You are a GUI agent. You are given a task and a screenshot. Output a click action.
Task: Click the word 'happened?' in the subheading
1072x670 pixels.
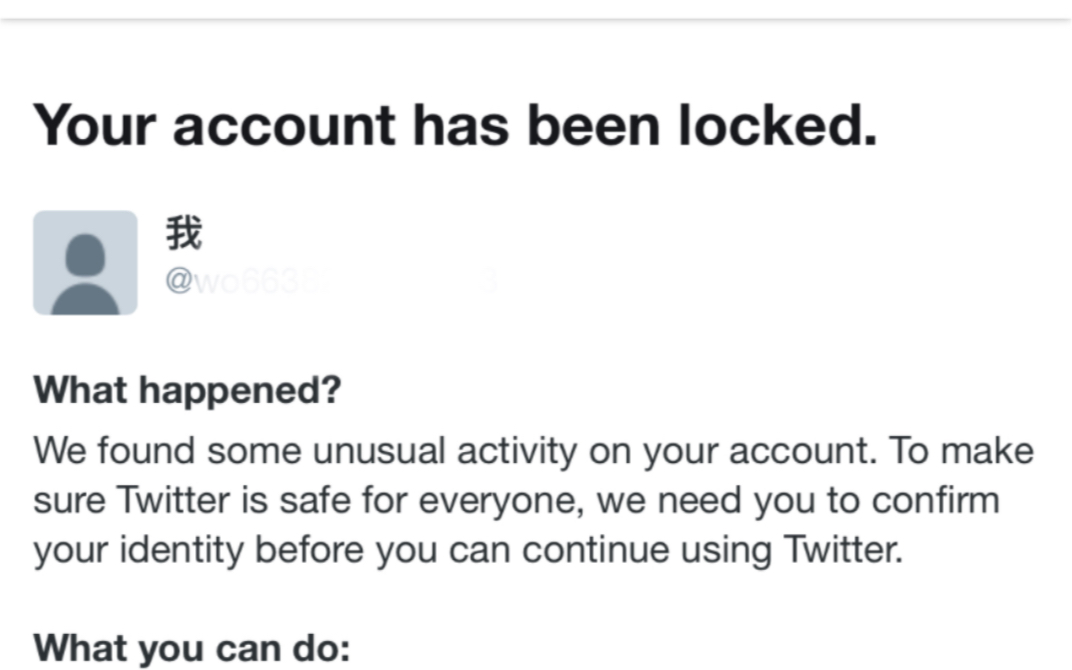240,391
